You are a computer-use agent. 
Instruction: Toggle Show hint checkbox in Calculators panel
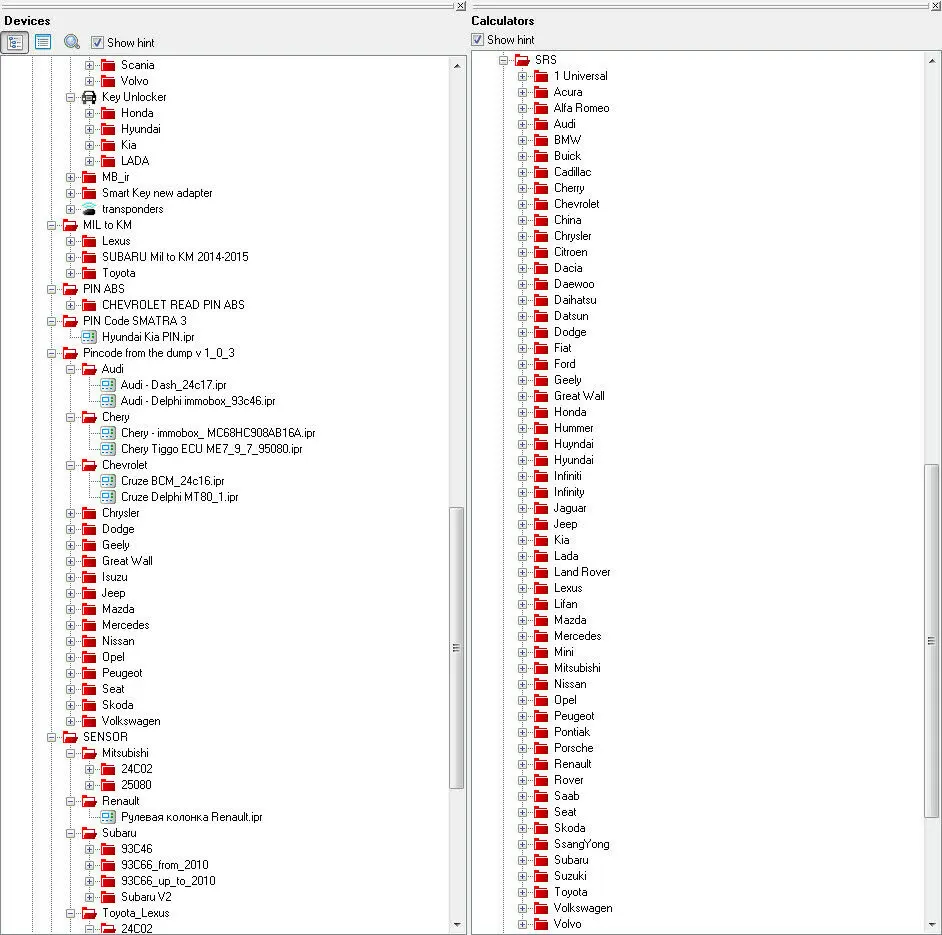point(477,40)
